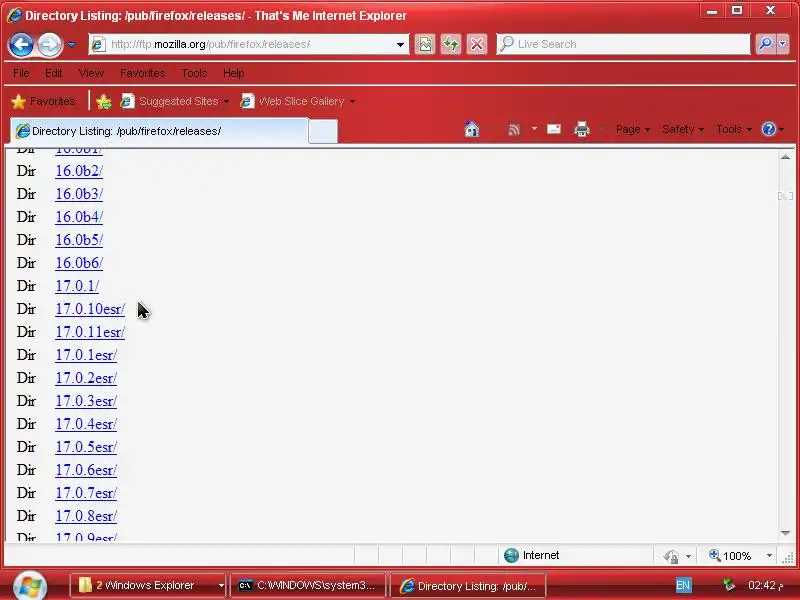Open the Favorites center star button
Viewport: 800px width, 600px height.
point(43,102)
